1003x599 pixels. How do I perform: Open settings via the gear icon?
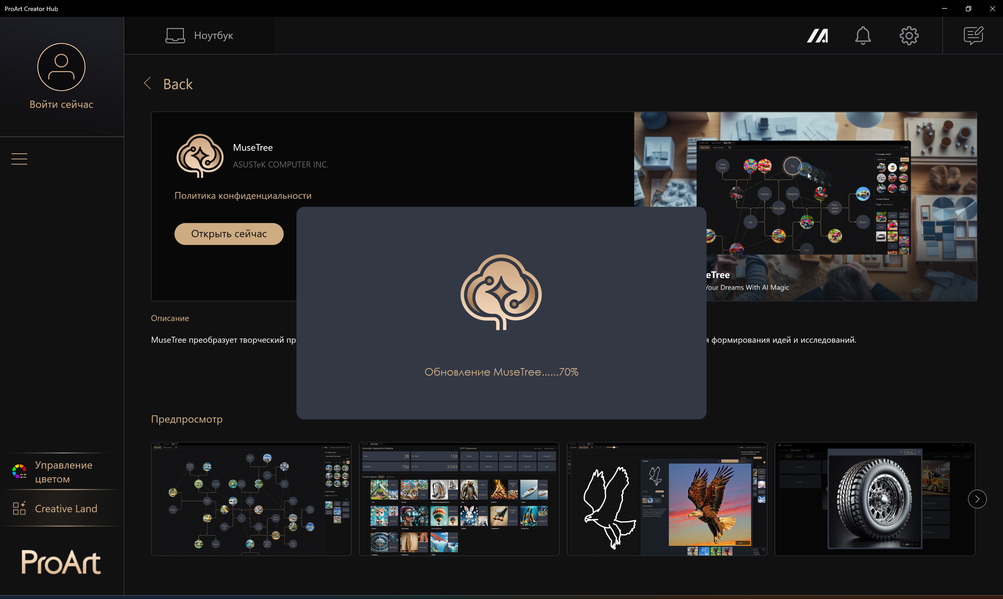click(909, 35)
